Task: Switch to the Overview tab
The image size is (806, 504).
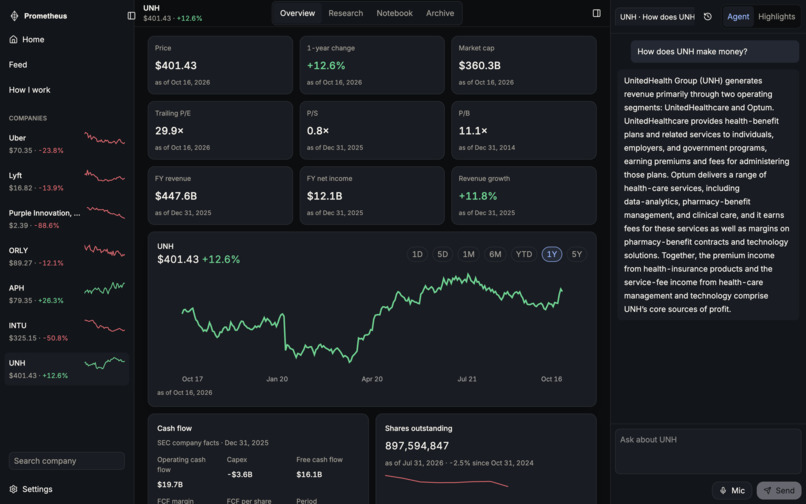Action: [x=297, y=13]
